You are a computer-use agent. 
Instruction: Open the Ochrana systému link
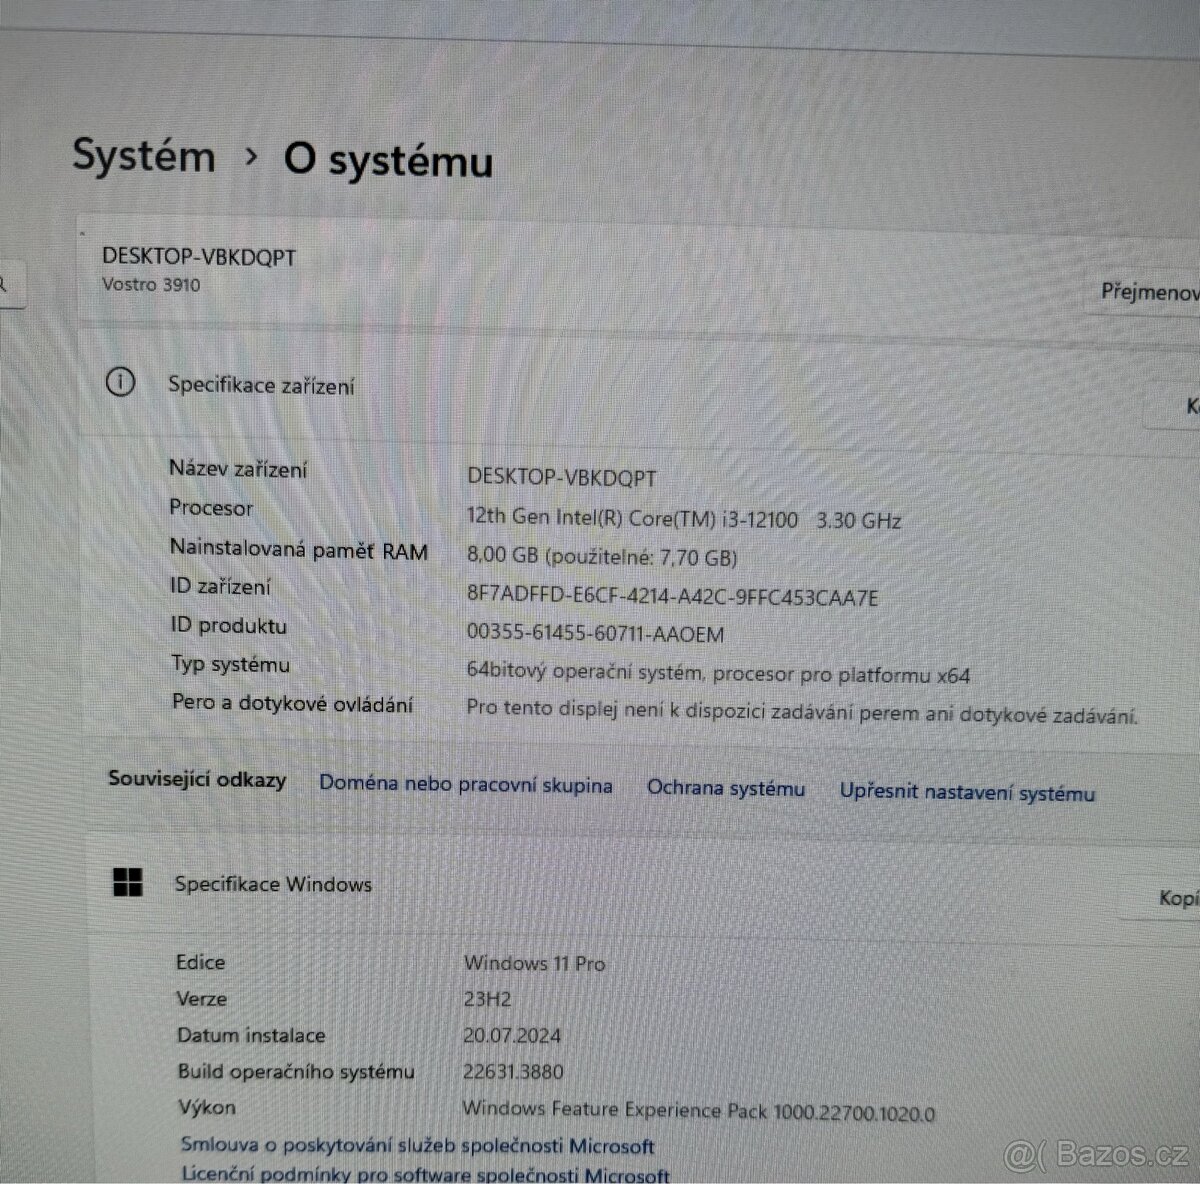point(726,789)
